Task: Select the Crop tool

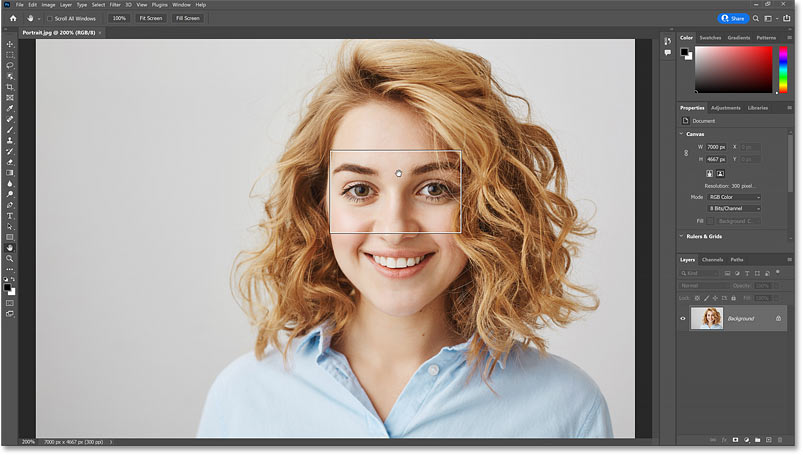Action: click(x=10, y=87)
